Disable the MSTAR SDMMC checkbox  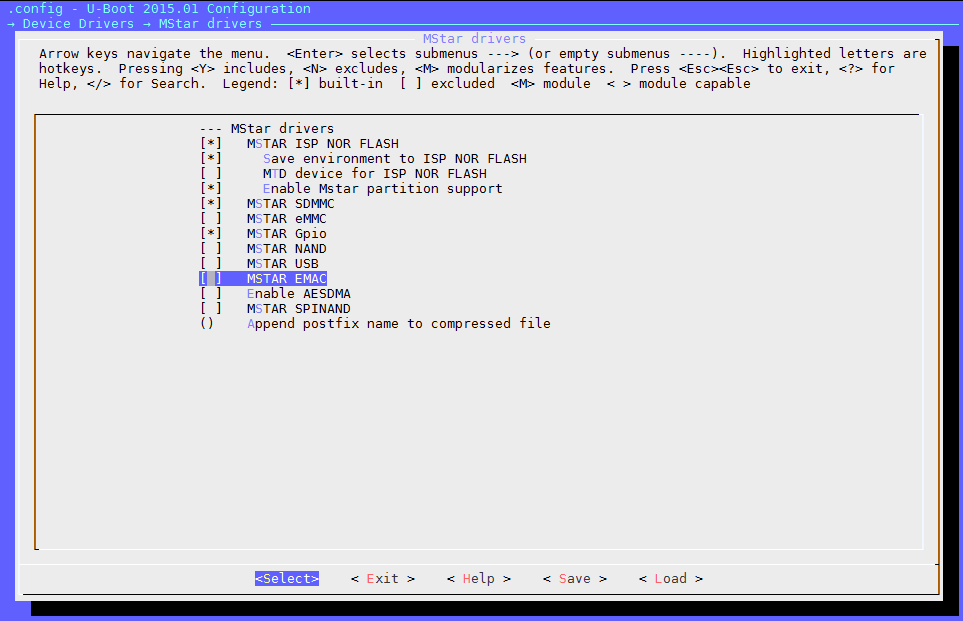pos(210,204)
